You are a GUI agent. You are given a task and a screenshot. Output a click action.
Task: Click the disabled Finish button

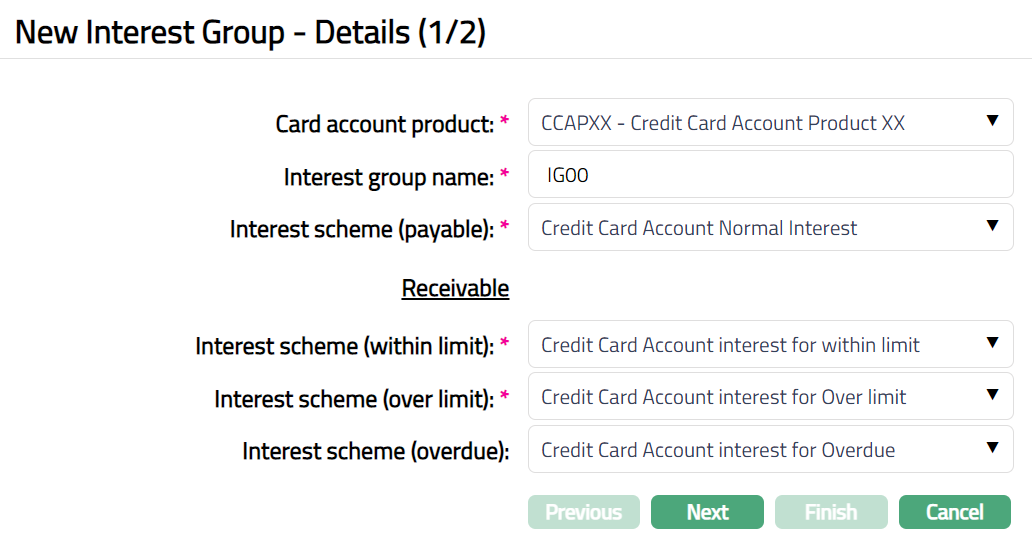point(830,512)
